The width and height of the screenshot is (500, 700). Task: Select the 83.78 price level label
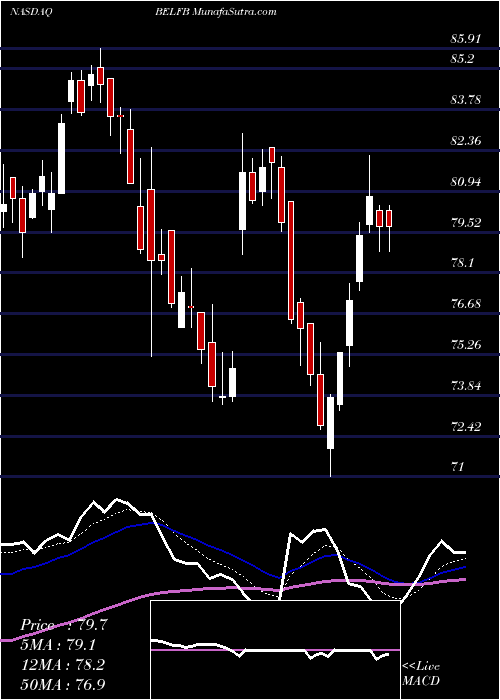point(466,100)
